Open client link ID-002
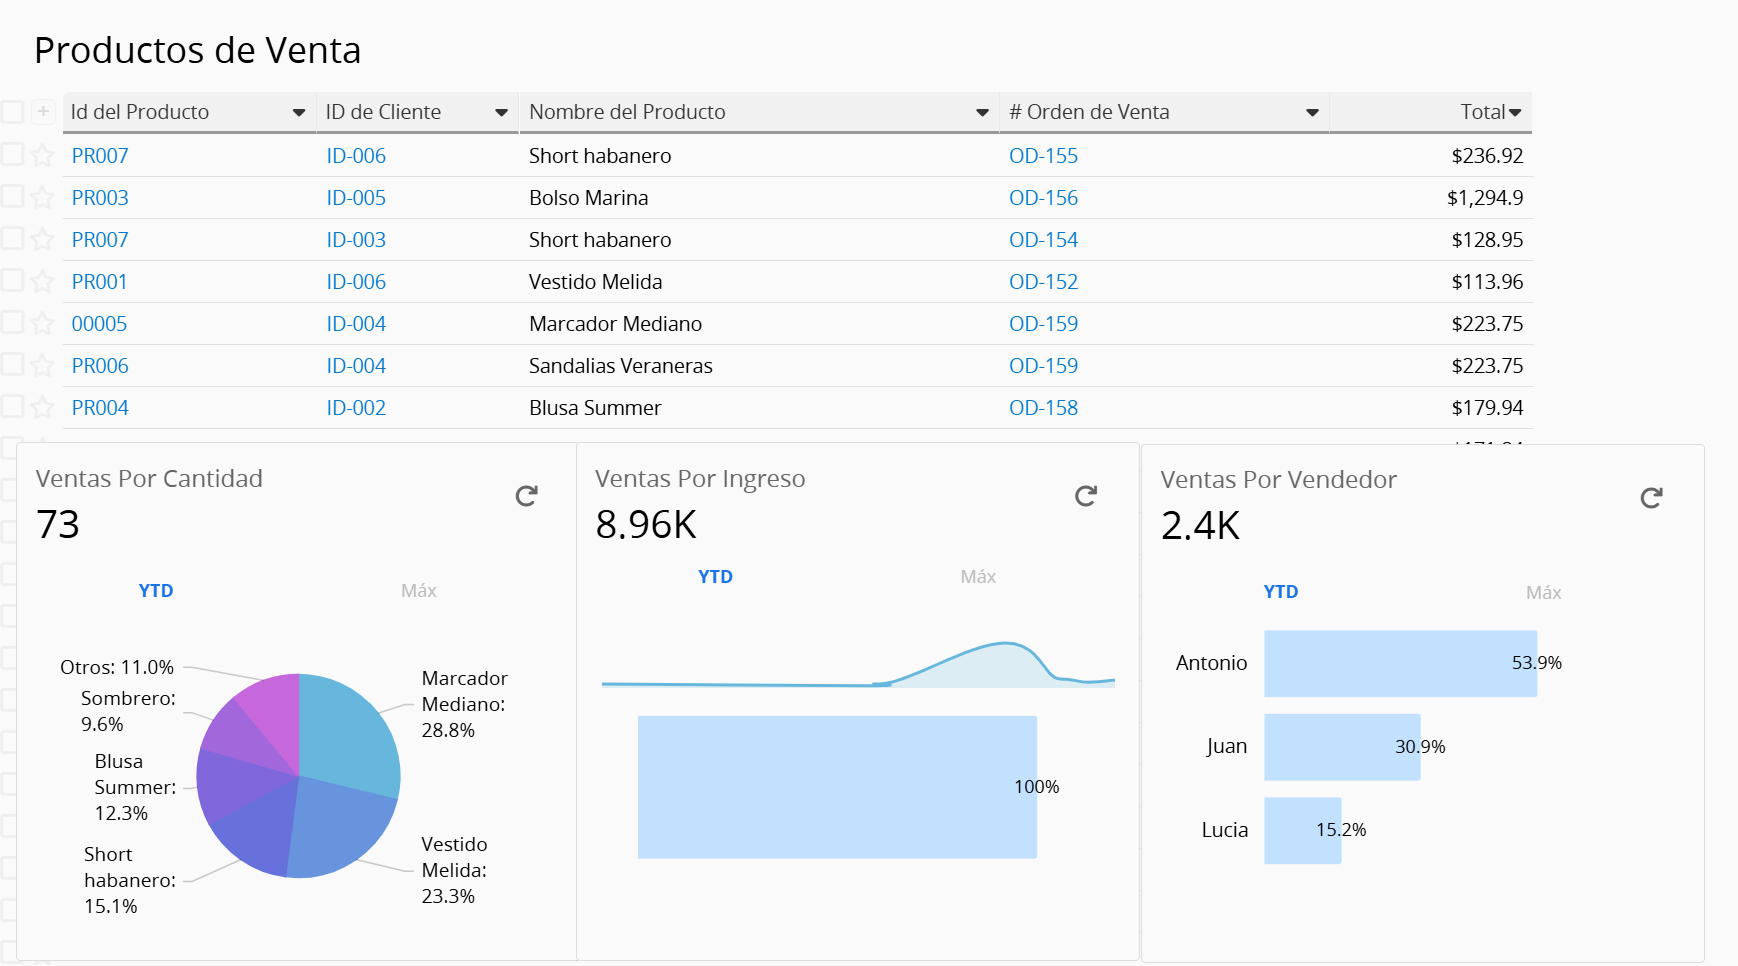The image size is (1738, 966). click(x=356, y=408)
